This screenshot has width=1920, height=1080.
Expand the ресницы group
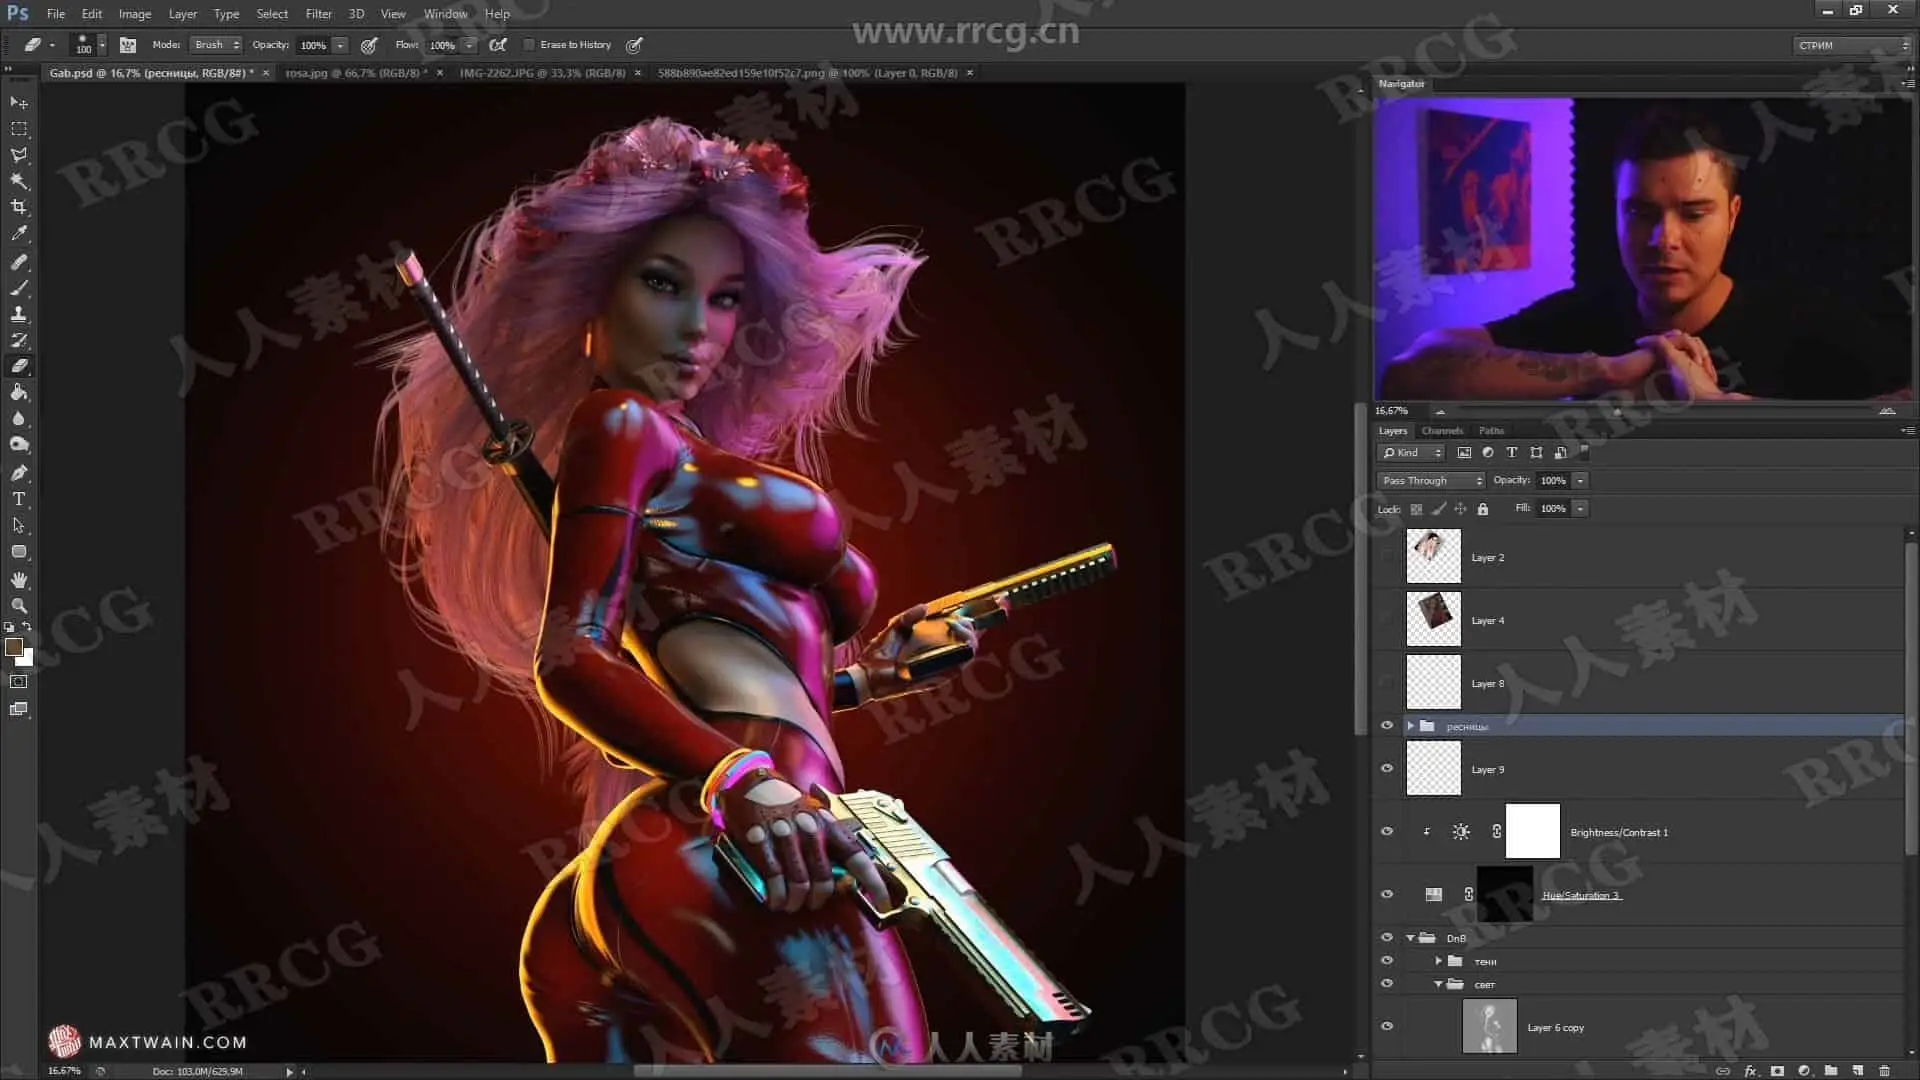1411,726
